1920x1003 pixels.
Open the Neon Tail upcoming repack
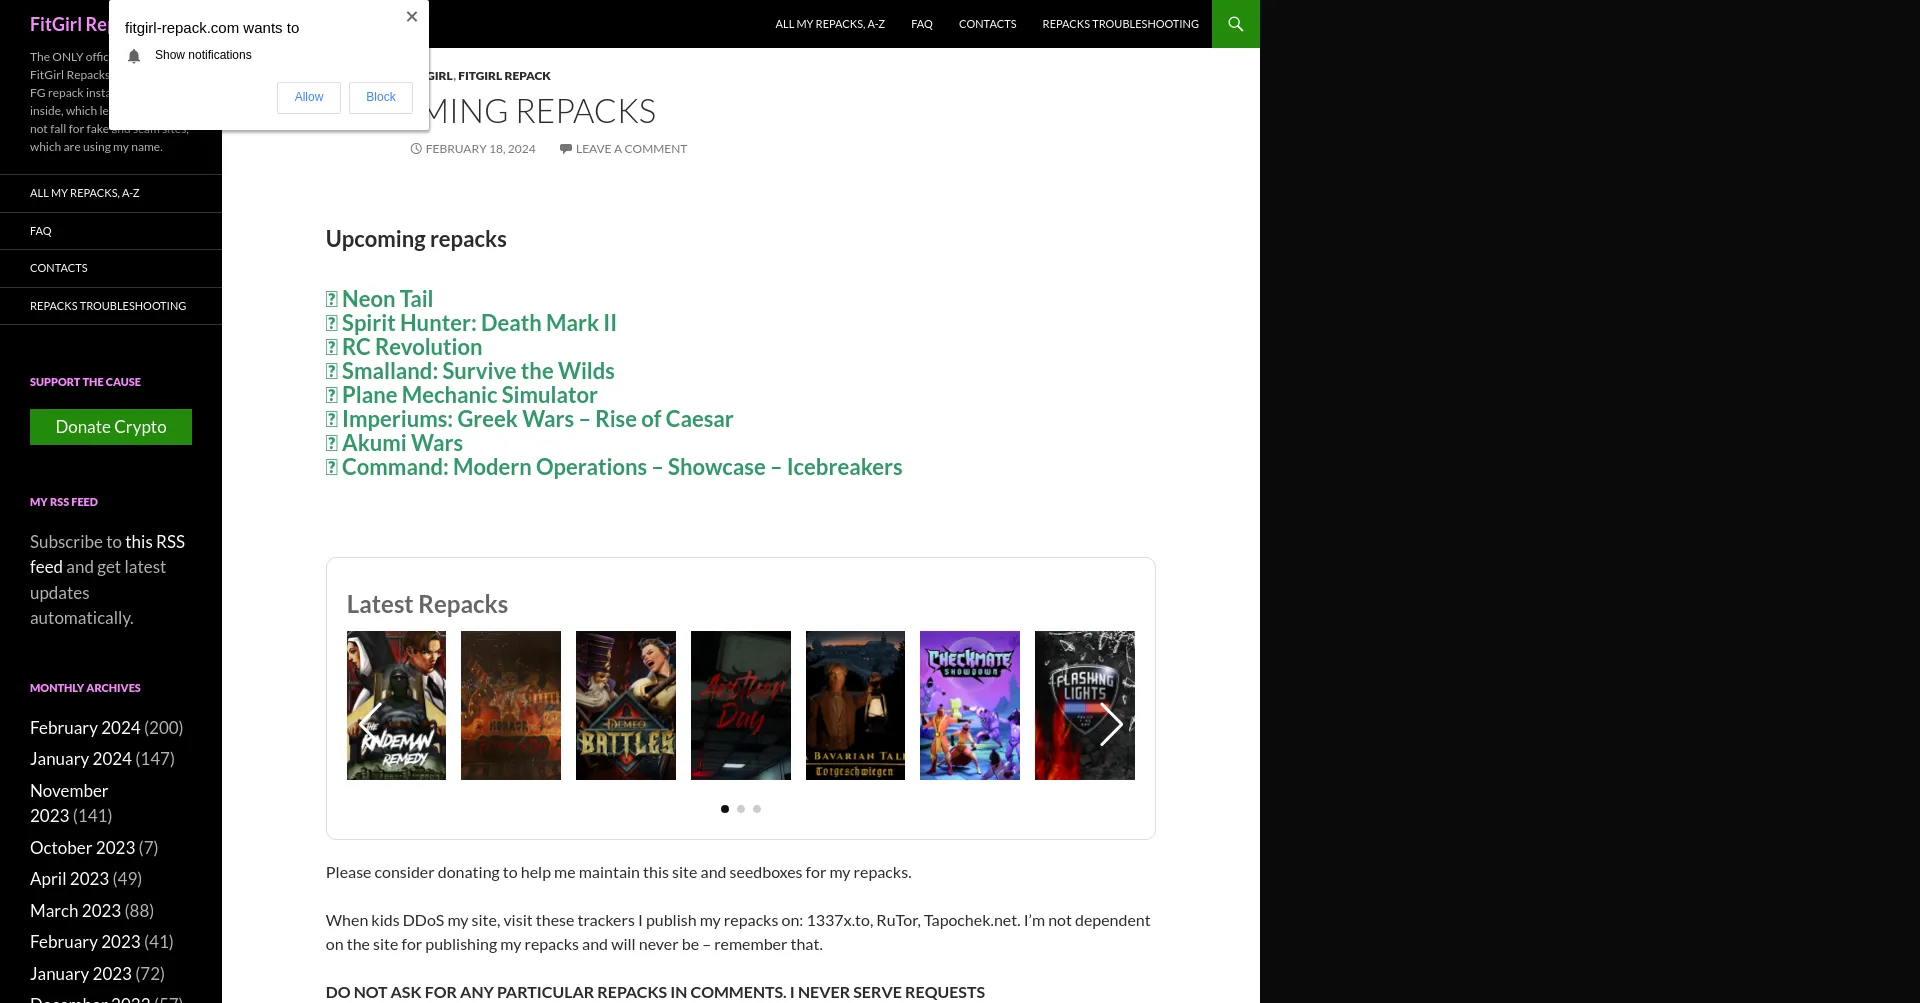pyautogui.click(x=387, y=299)
